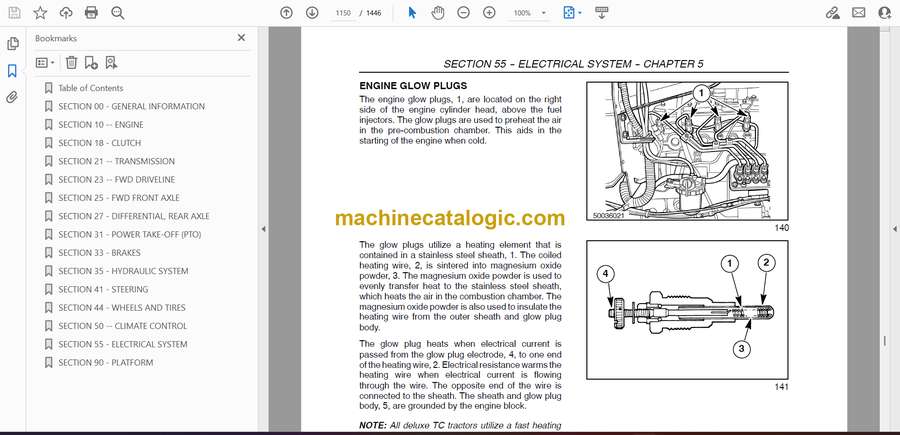Screen dimensions: 900x435
Task: Click the scrolling mode keyboard icon
Action: tap(602, 13)
